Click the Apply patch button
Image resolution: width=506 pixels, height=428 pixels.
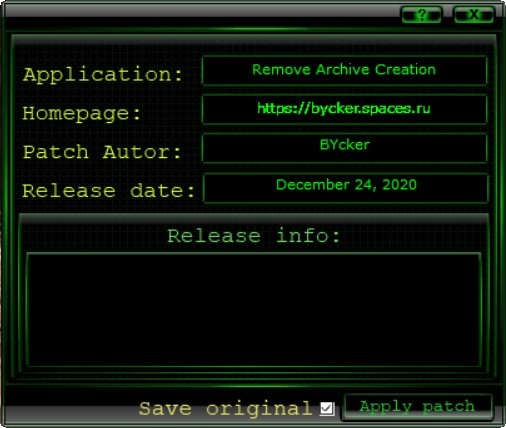pos(417,407)
